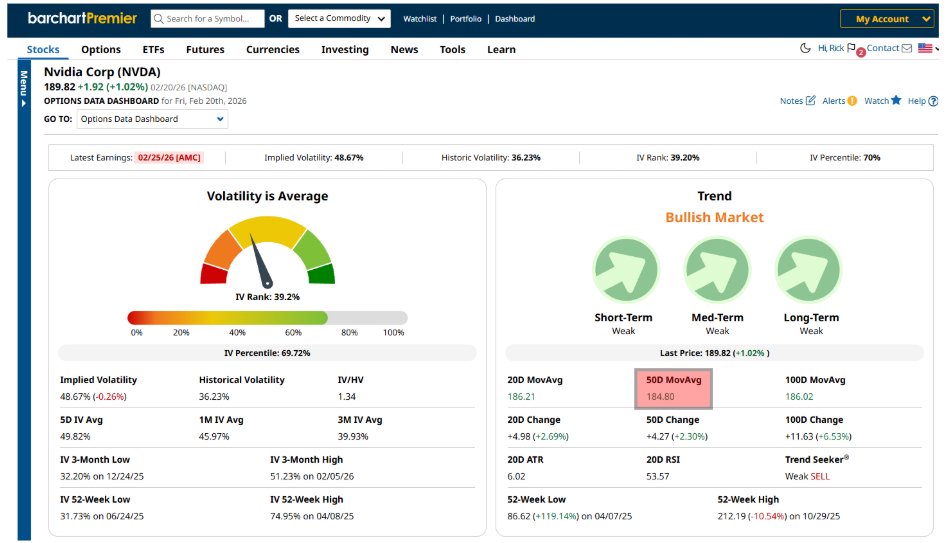Click the 5D IV Avg value 49.82%
Screen dimensions: 949x543
tap(75, 437)
